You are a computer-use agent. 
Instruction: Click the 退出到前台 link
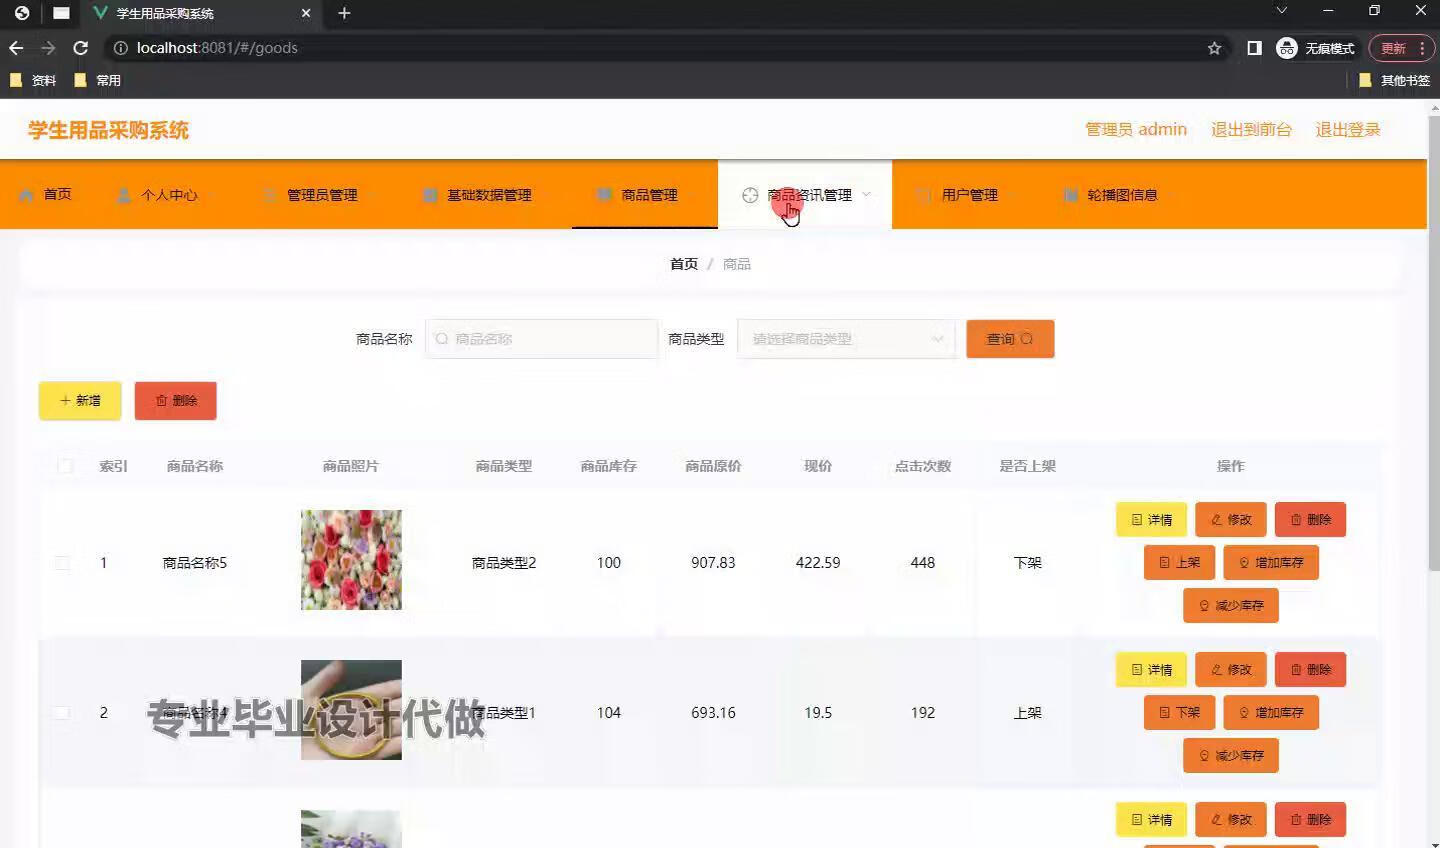click(x=1251, y=130)
